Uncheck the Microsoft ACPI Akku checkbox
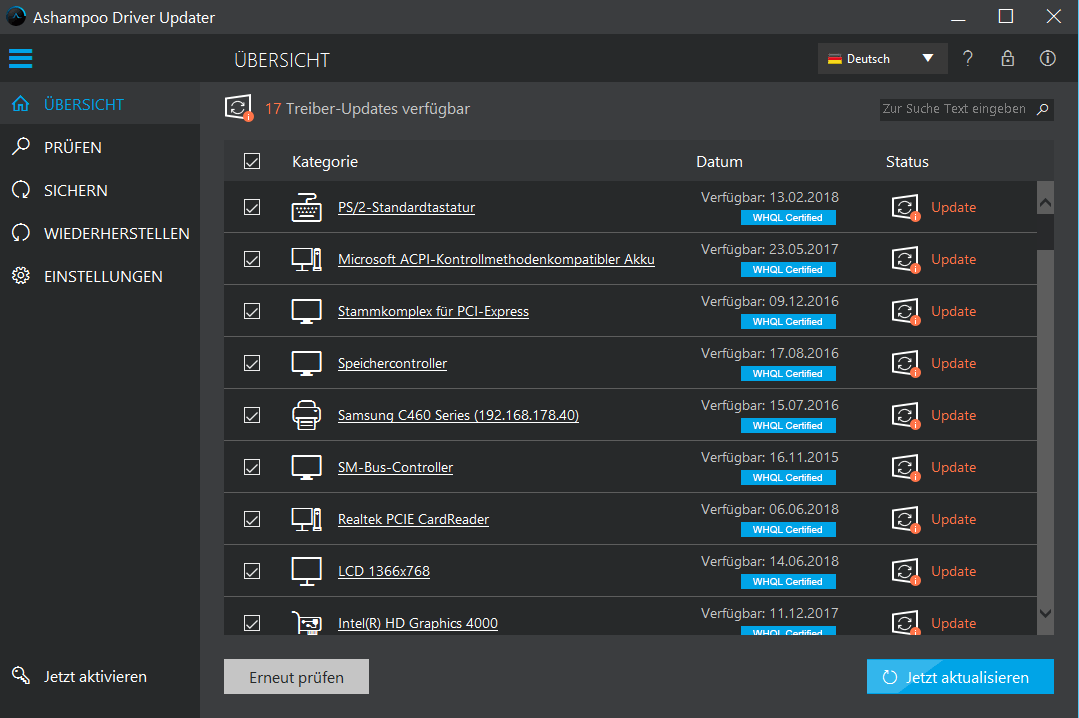 coord(252,260)
